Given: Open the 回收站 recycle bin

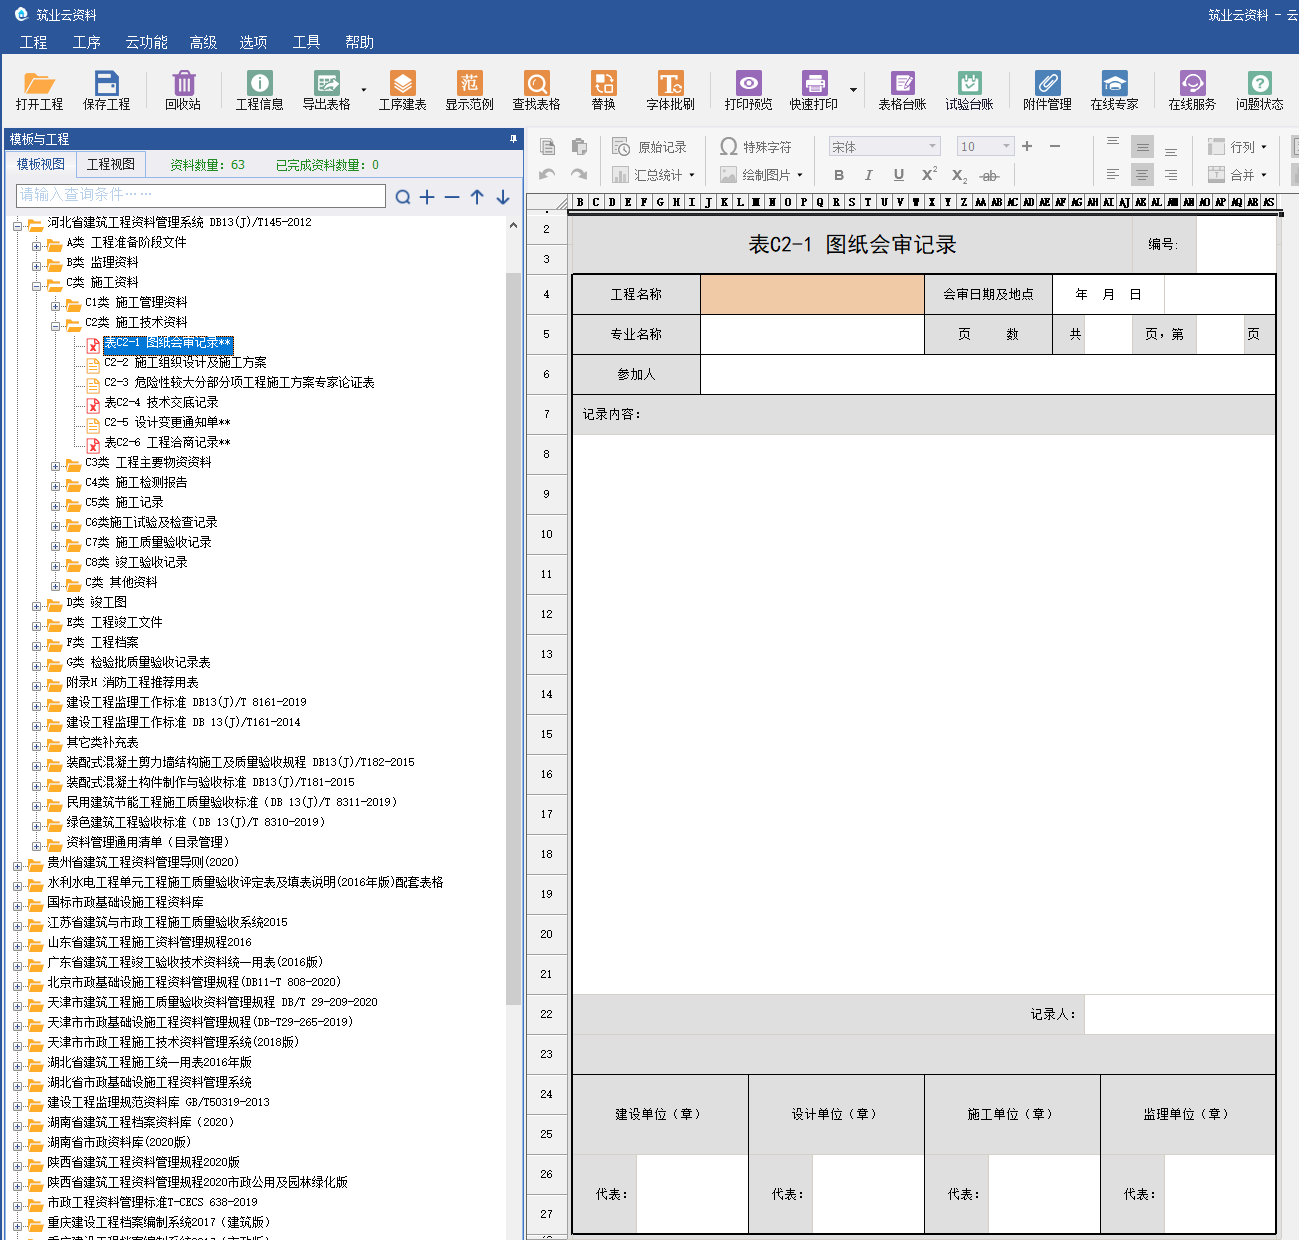Looking at the screenshot, I should 183,90.
